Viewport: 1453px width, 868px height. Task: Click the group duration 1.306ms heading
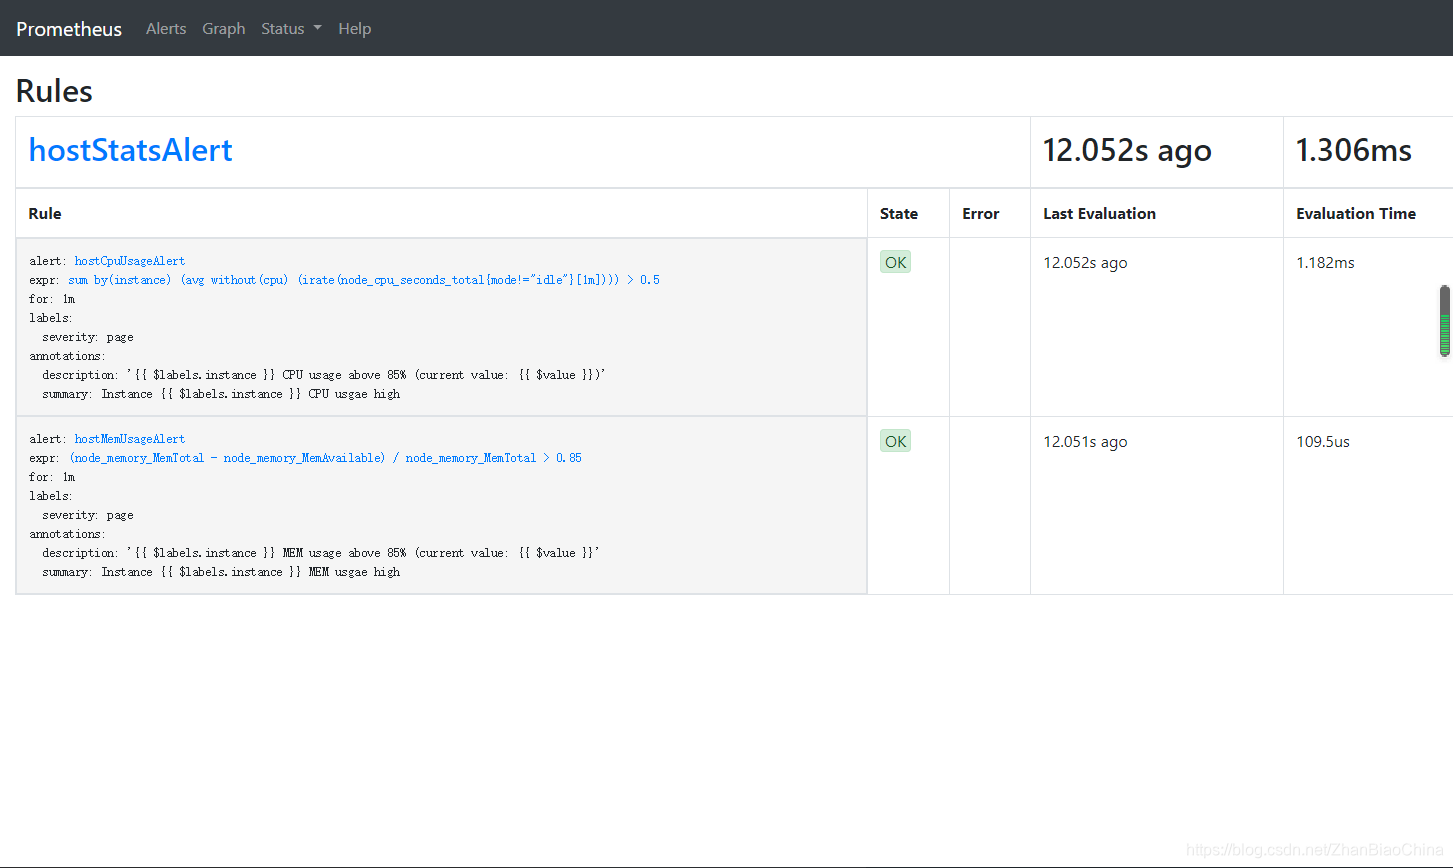tap(1354, 150)
